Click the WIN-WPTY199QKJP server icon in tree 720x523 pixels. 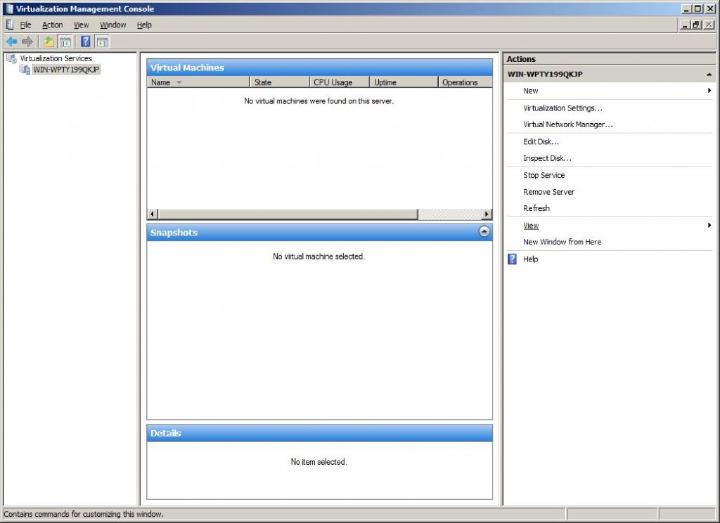pos(25,69)
